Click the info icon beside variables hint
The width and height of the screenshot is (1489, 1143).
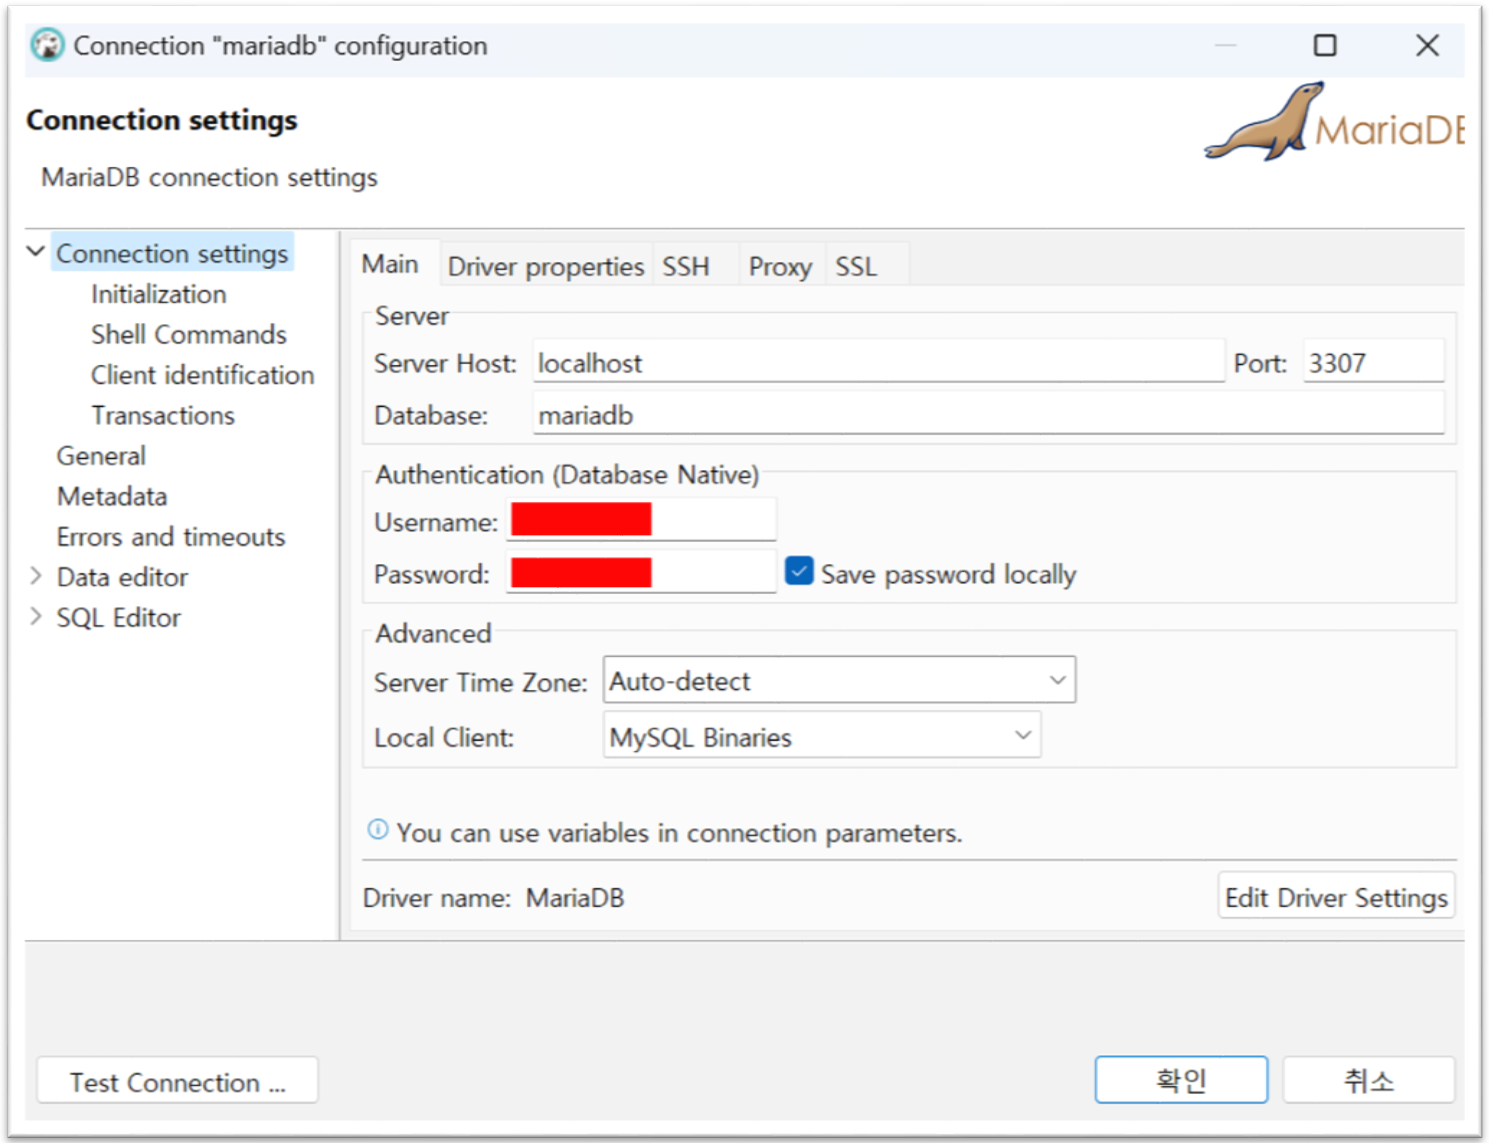click(x=378, y=829)
